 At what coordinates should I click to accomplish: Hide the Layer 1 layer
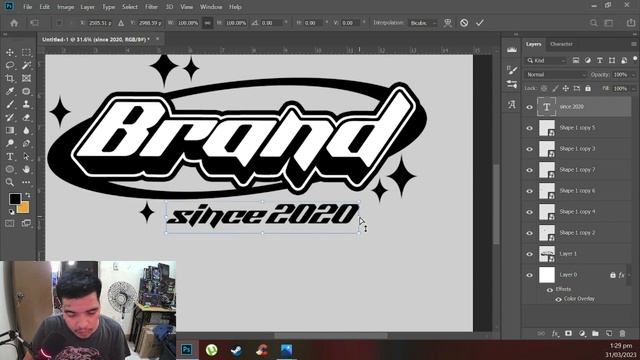click(x=529, y=254)
